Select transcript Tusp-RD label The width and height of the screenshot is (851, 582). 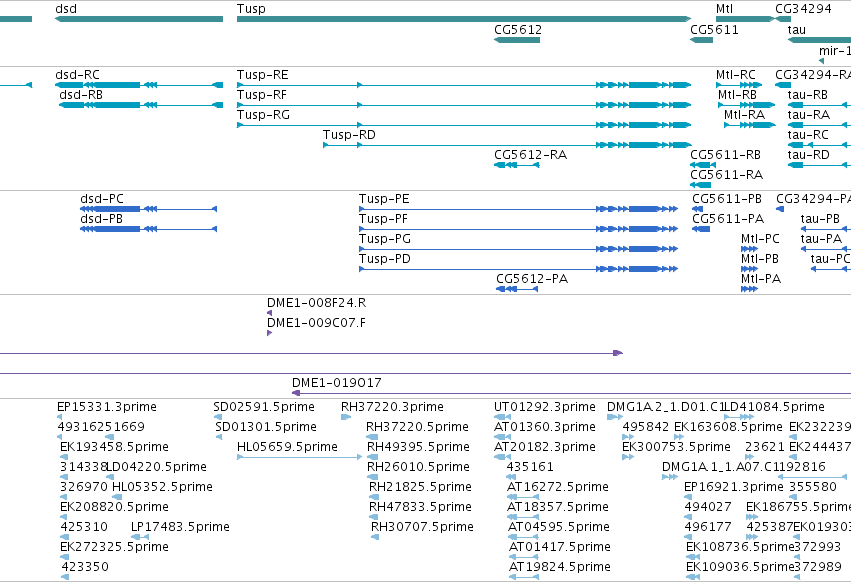pyautogui.click(x=349, y=135)
